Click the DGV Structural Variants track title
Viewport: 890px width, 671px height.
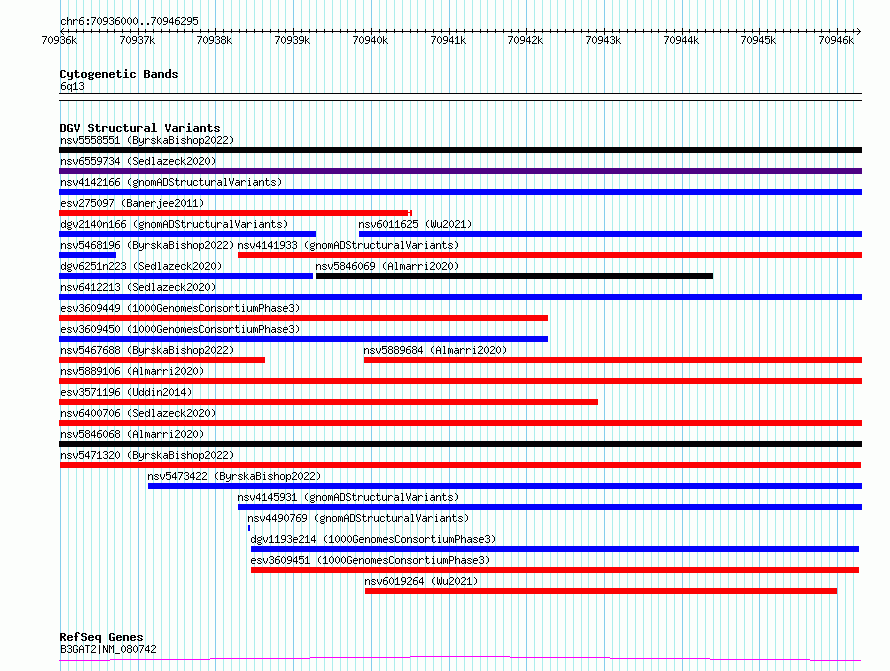[x=140, y=128]
